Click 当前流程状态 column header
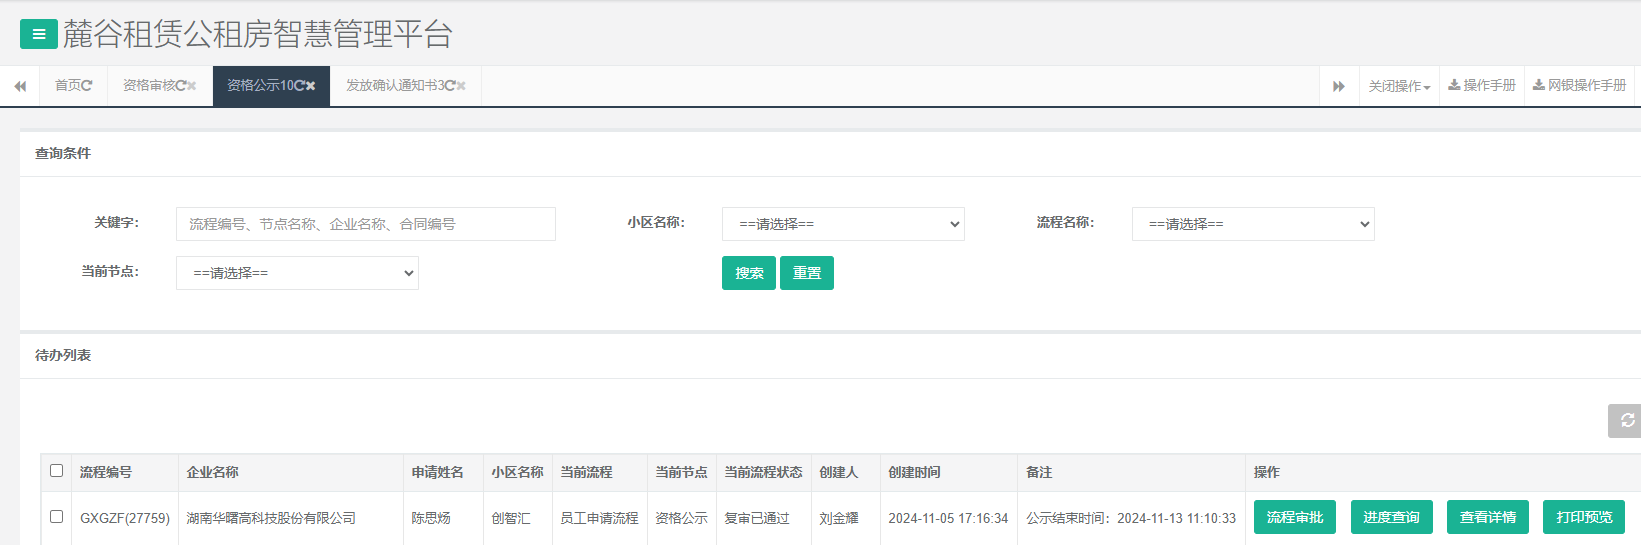 click(763, 472)
